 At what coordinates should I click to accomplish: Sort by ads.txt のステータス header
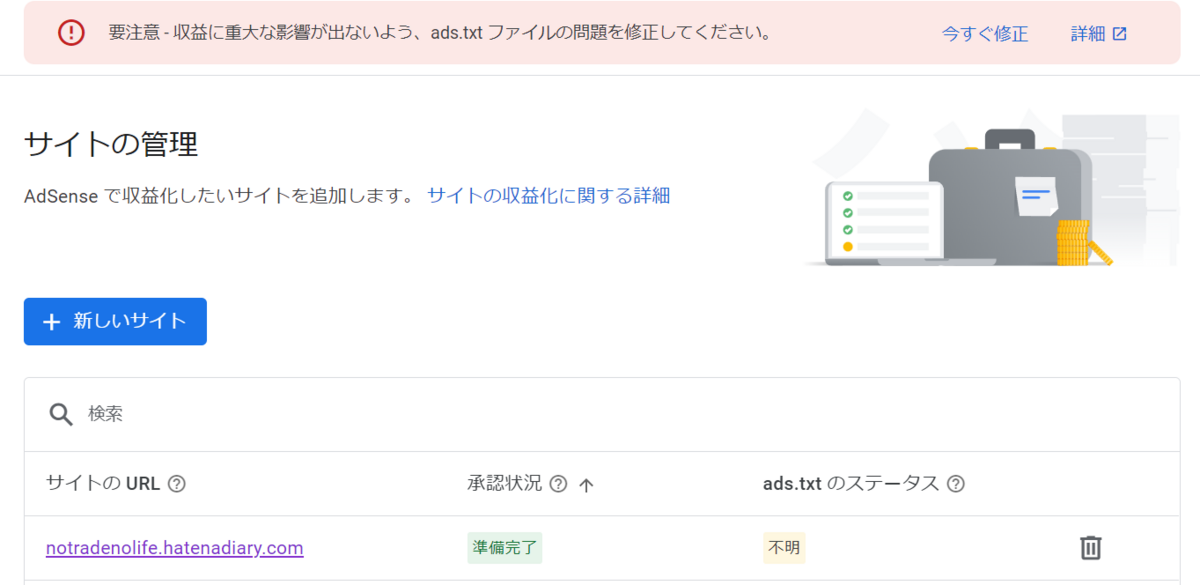pos(851,484)
